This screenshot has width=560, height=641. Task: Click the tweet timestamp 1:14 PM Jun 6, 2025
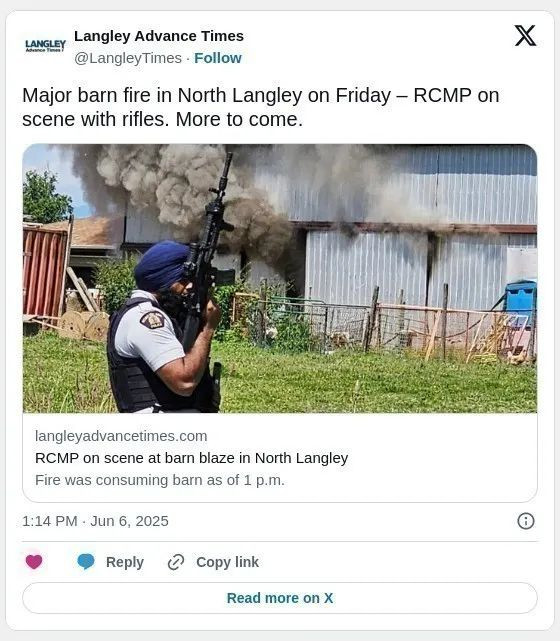[x=95, y=521]
